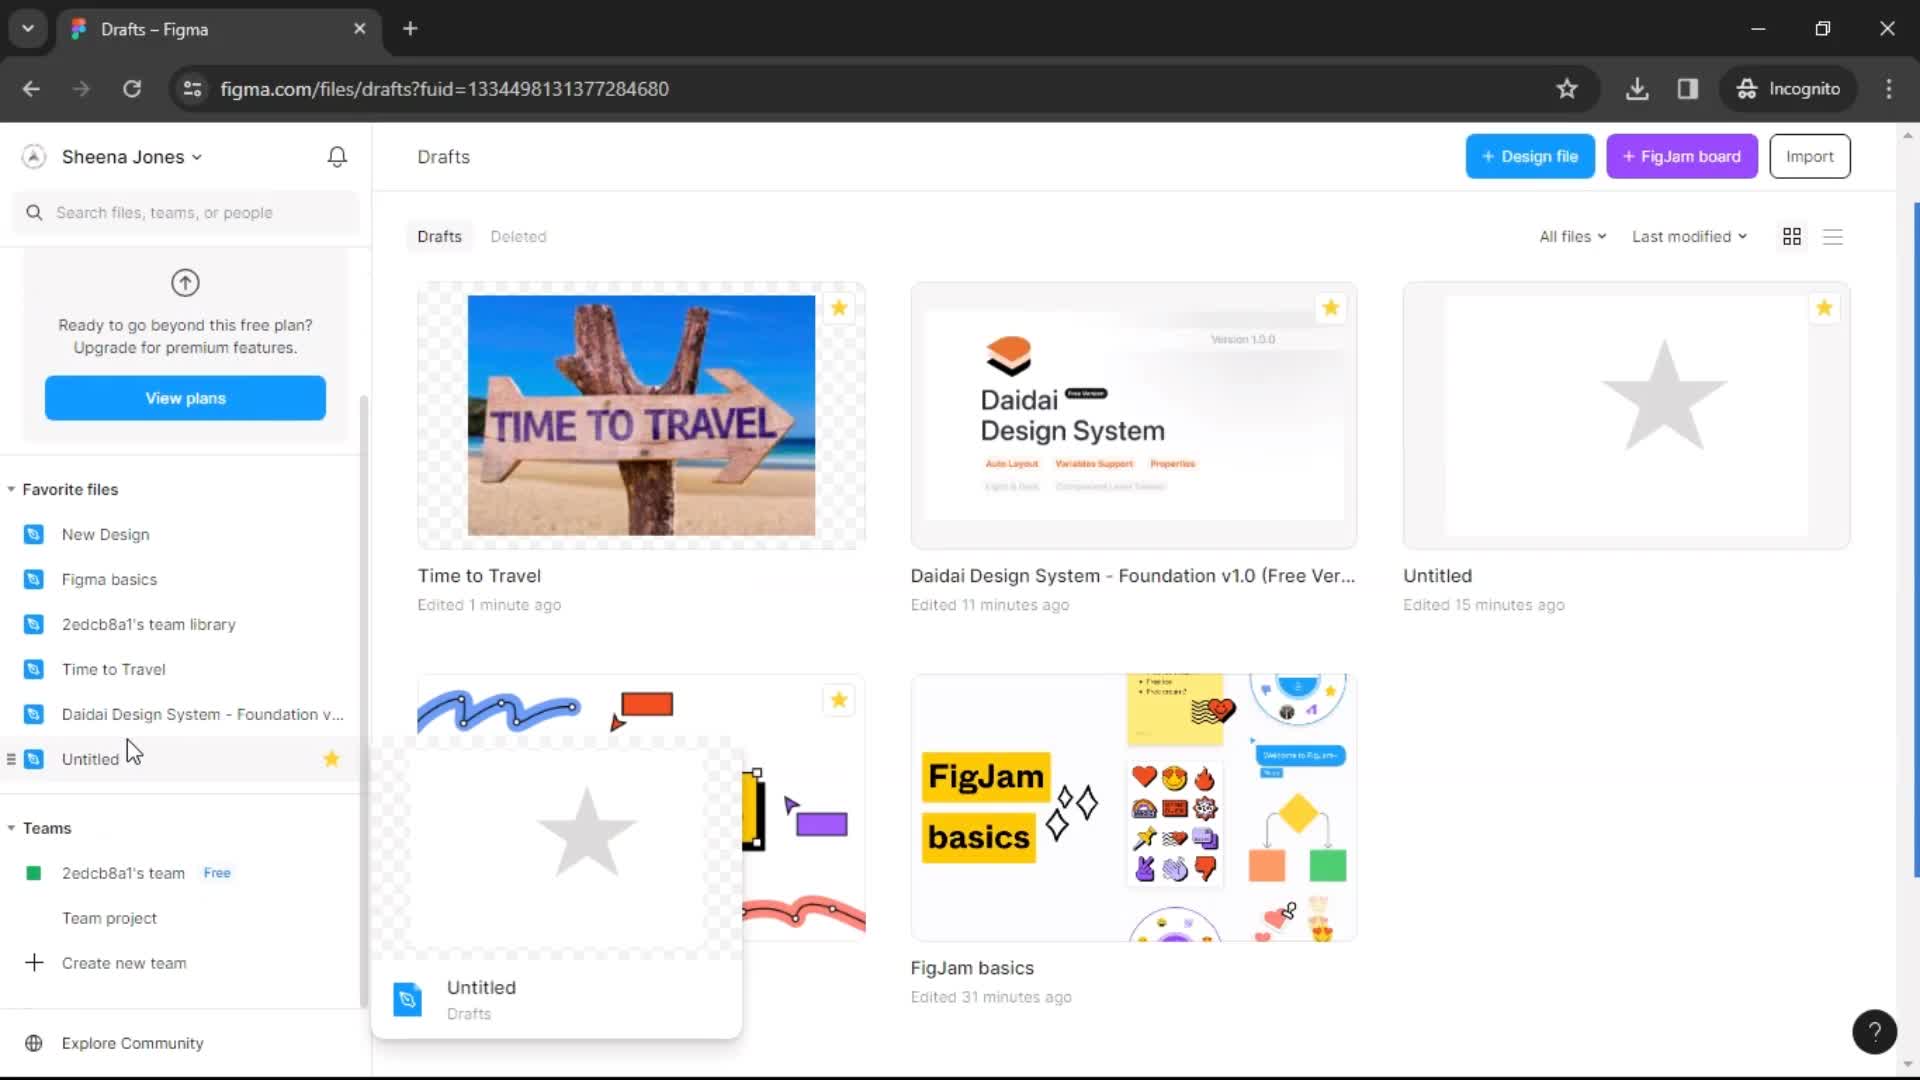Open the All files filter dropdown
The image size is (1920, 1080).
[1573, 237]
